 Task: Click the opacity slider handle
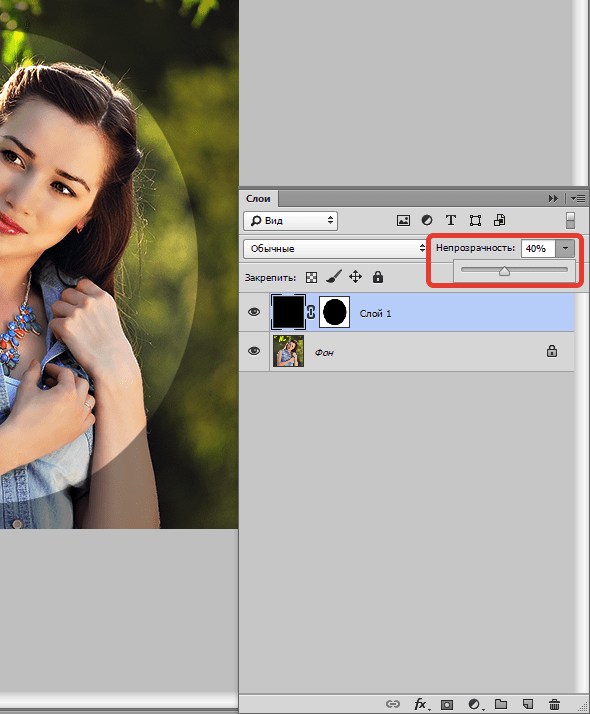pyautogui.click(x=504, y=271)
